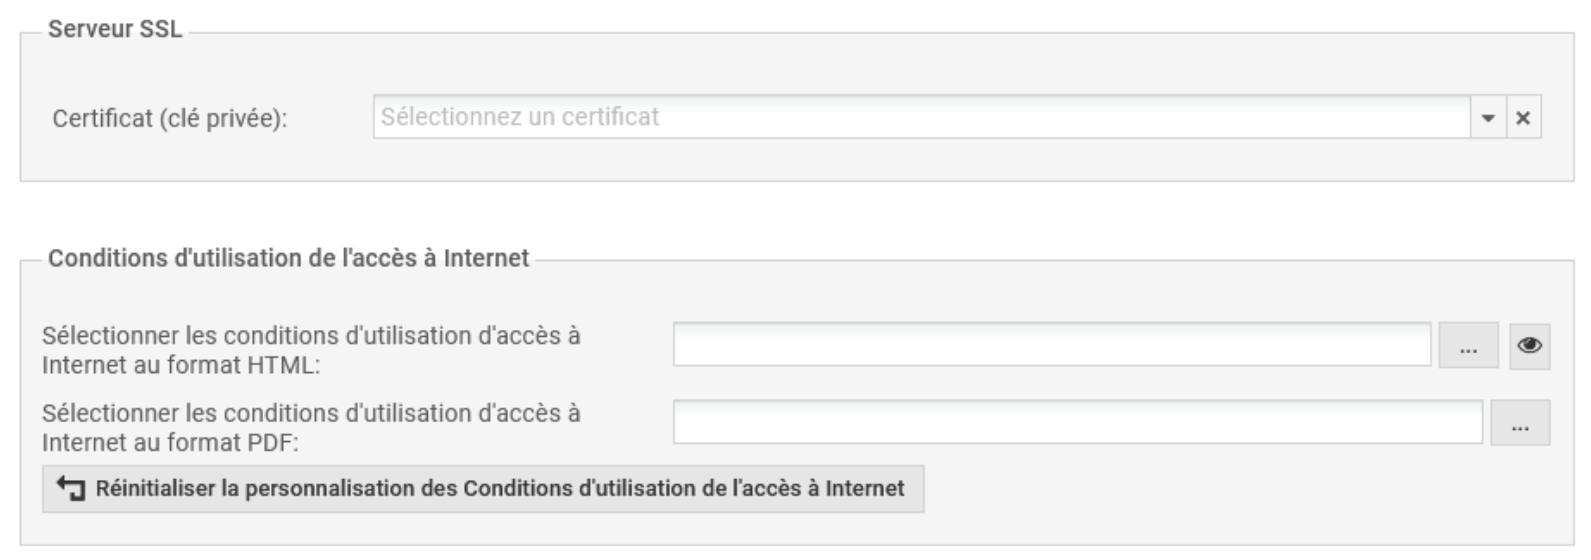Click the 'Certificat (clé privée):' label
1591x560 pixels.
pos(169,119)
